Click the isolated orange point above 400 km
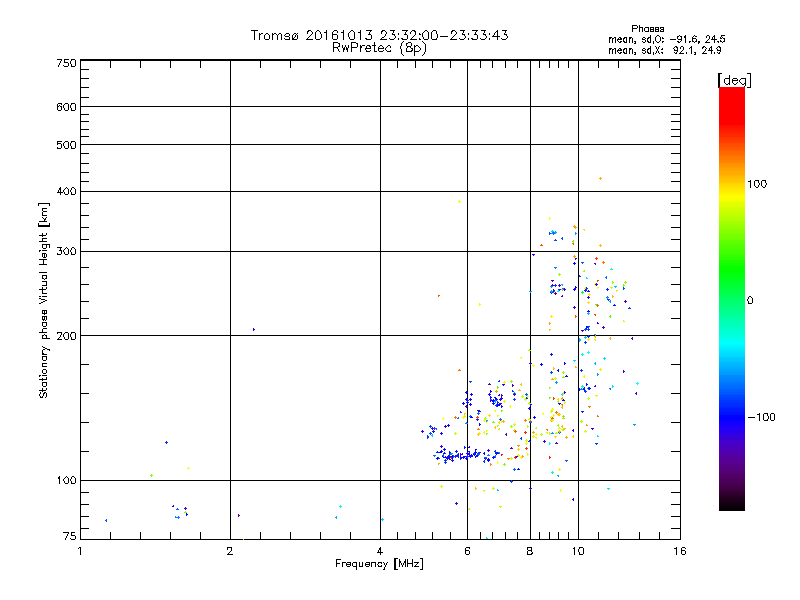This screenshot has width=800, height=600. [x=601, y=179]
